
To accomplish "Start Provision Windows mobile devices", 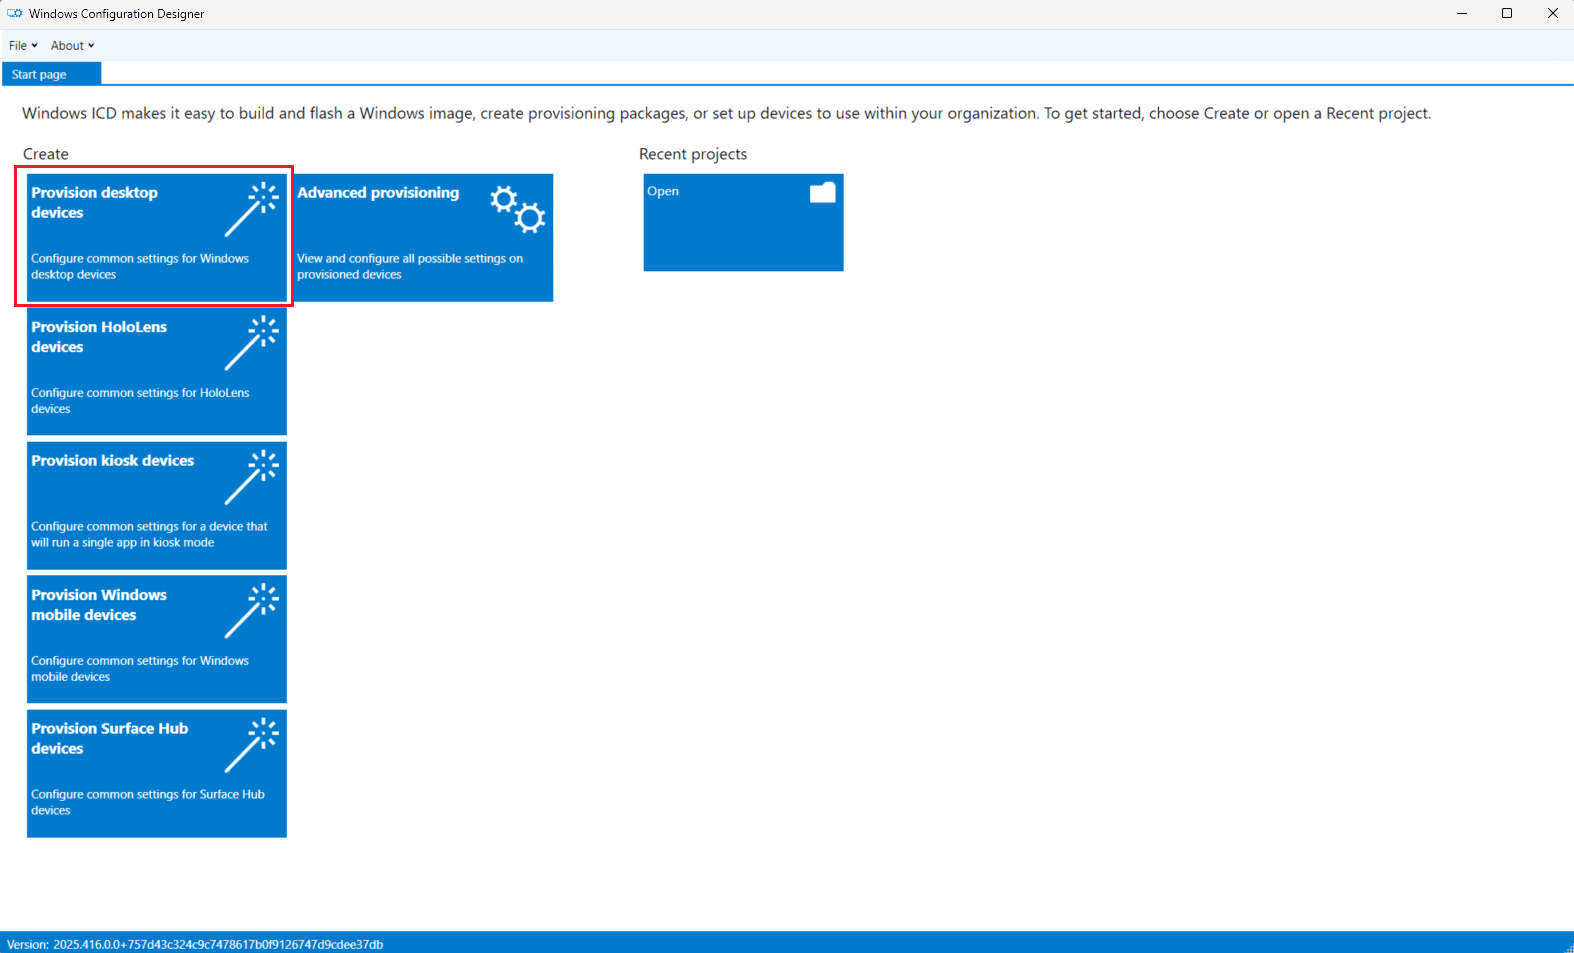I will 157,639.
